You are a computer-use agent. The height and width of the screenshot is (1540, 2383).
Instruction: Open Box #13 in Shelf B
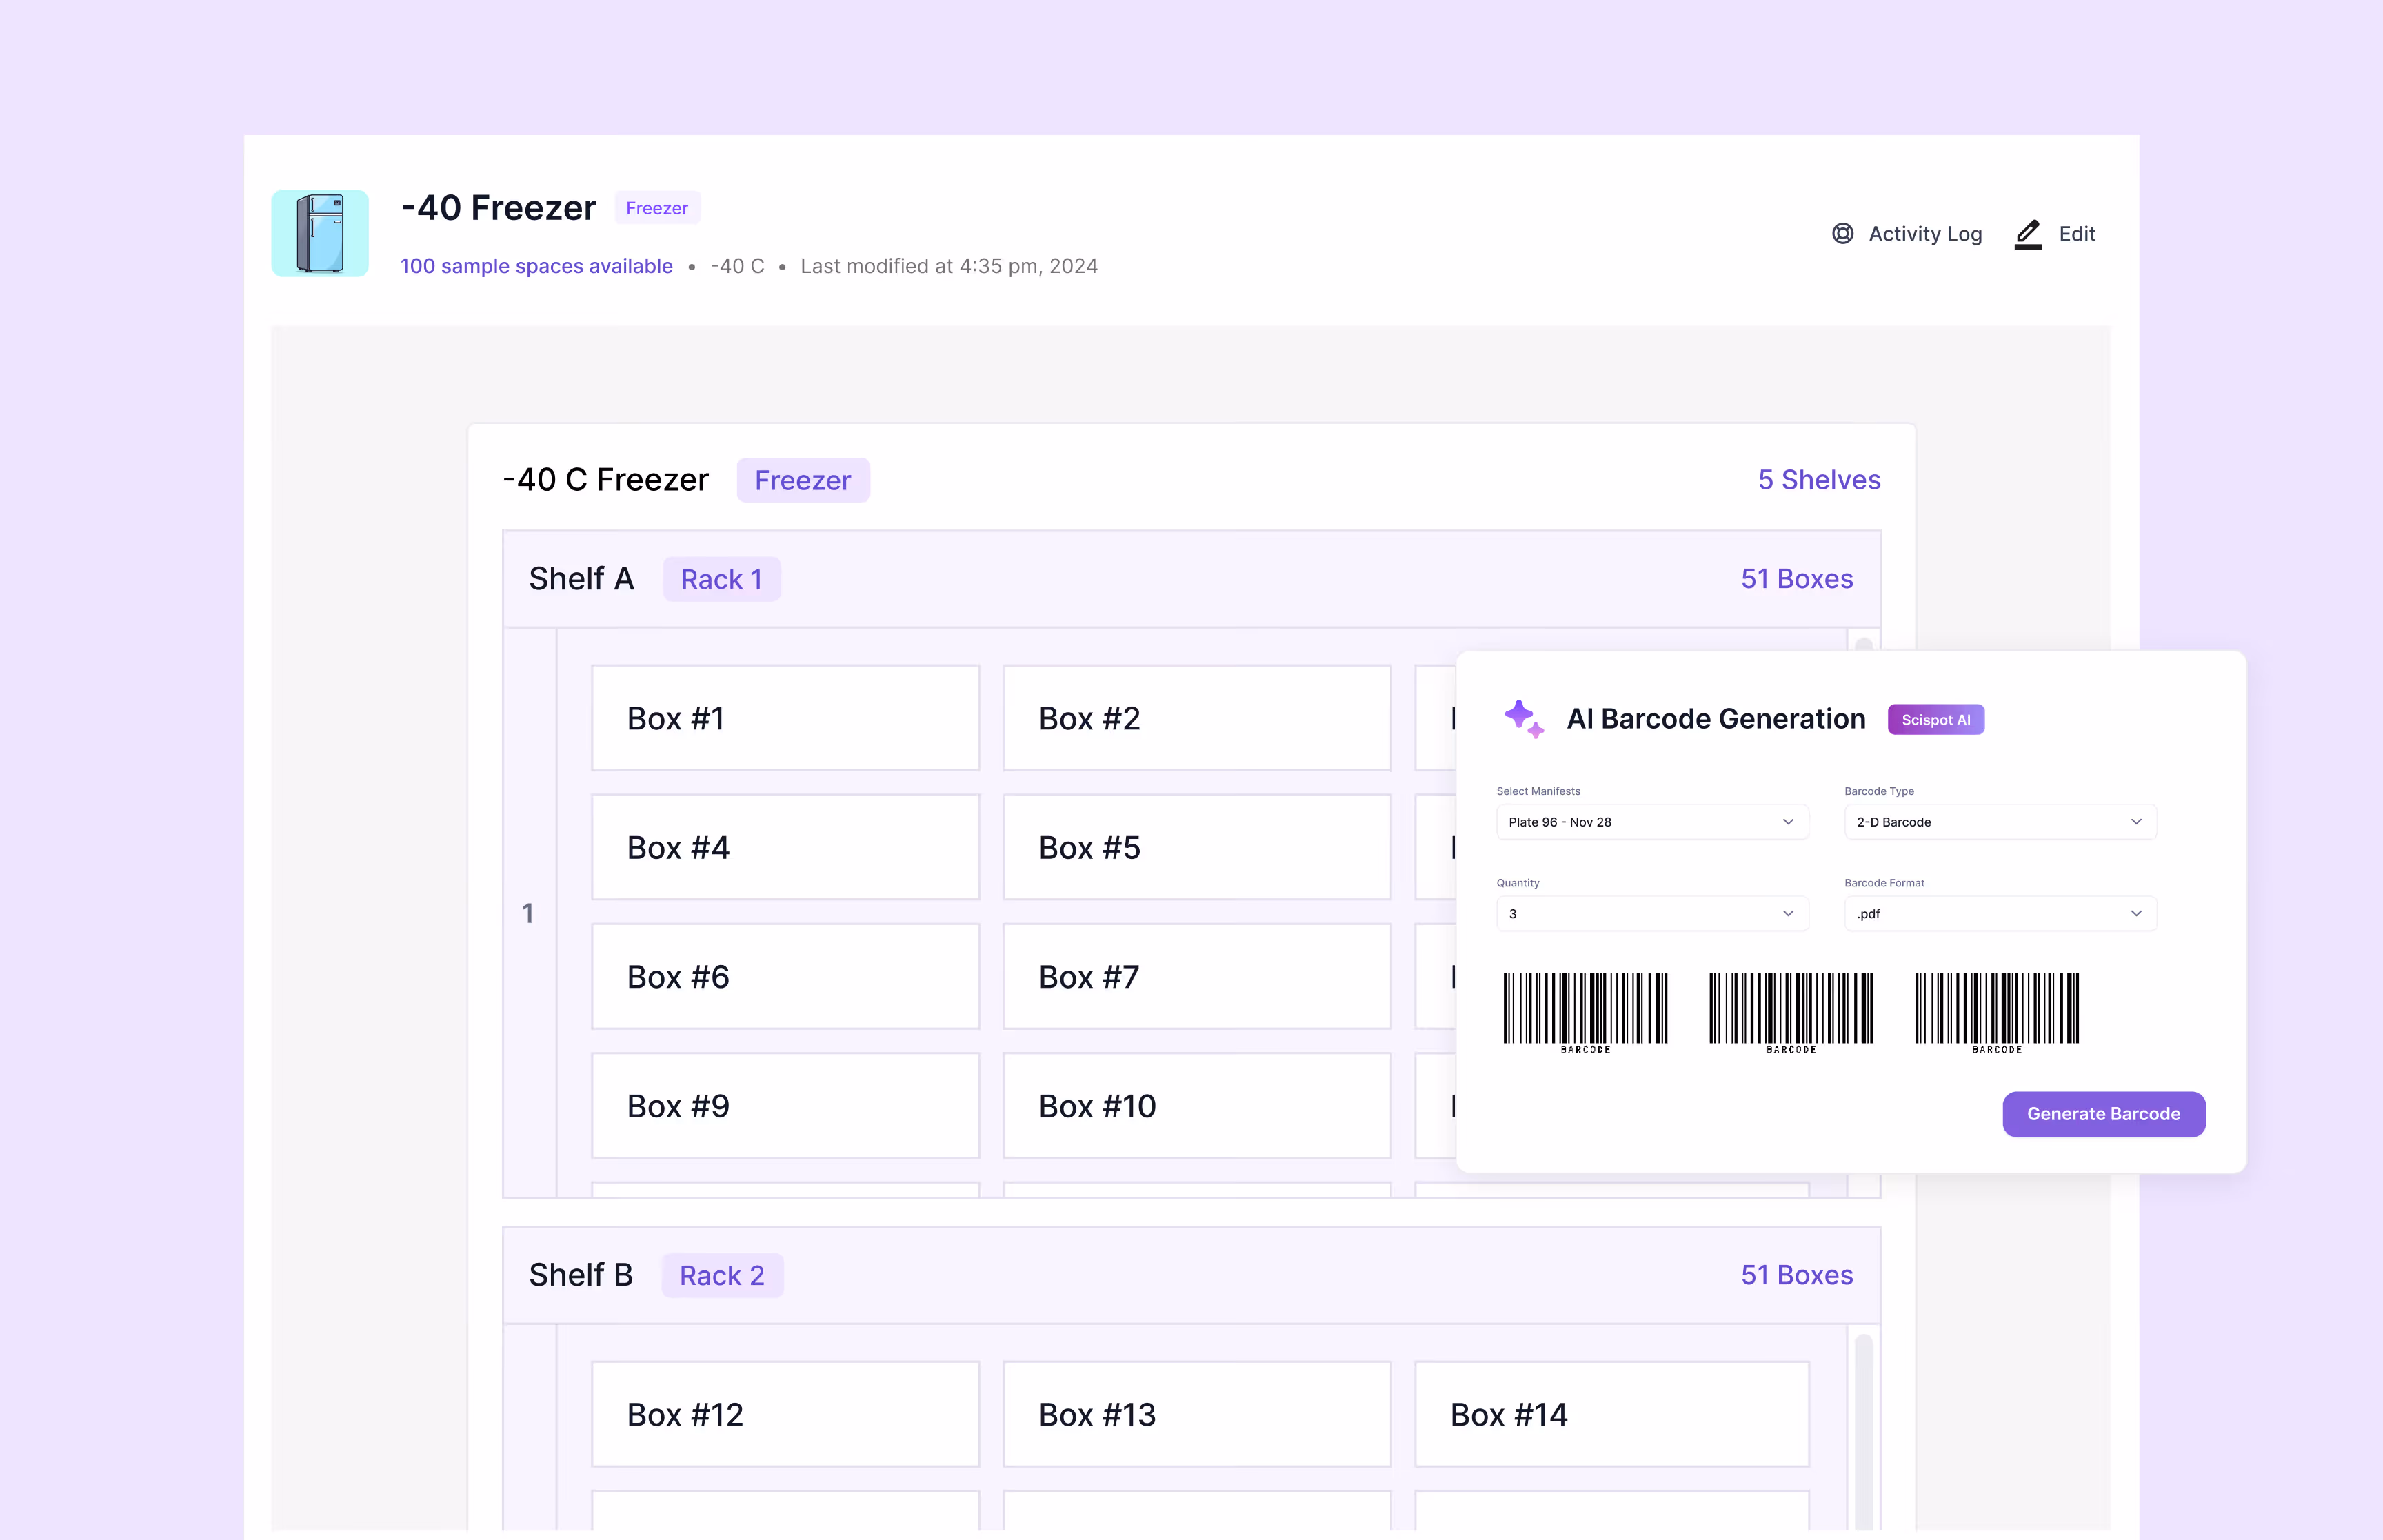1196,1414
